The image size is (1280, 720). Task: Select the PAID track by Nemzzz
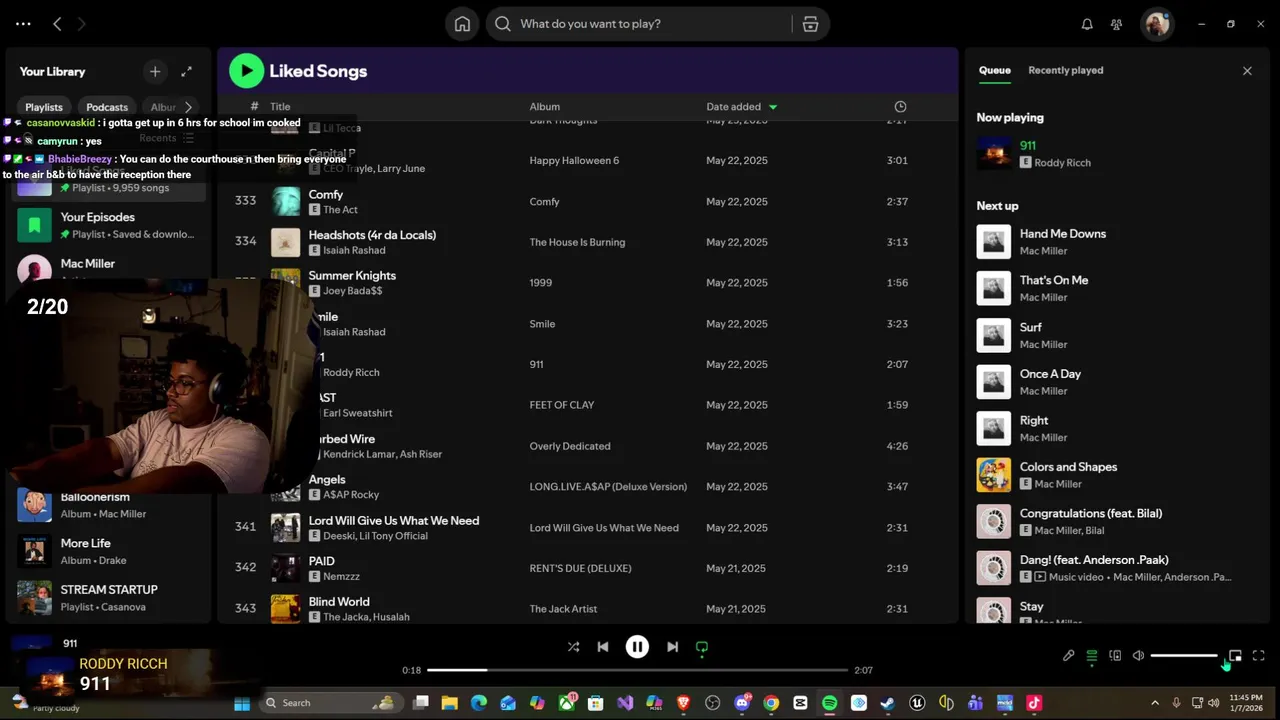tap(588, 568)
